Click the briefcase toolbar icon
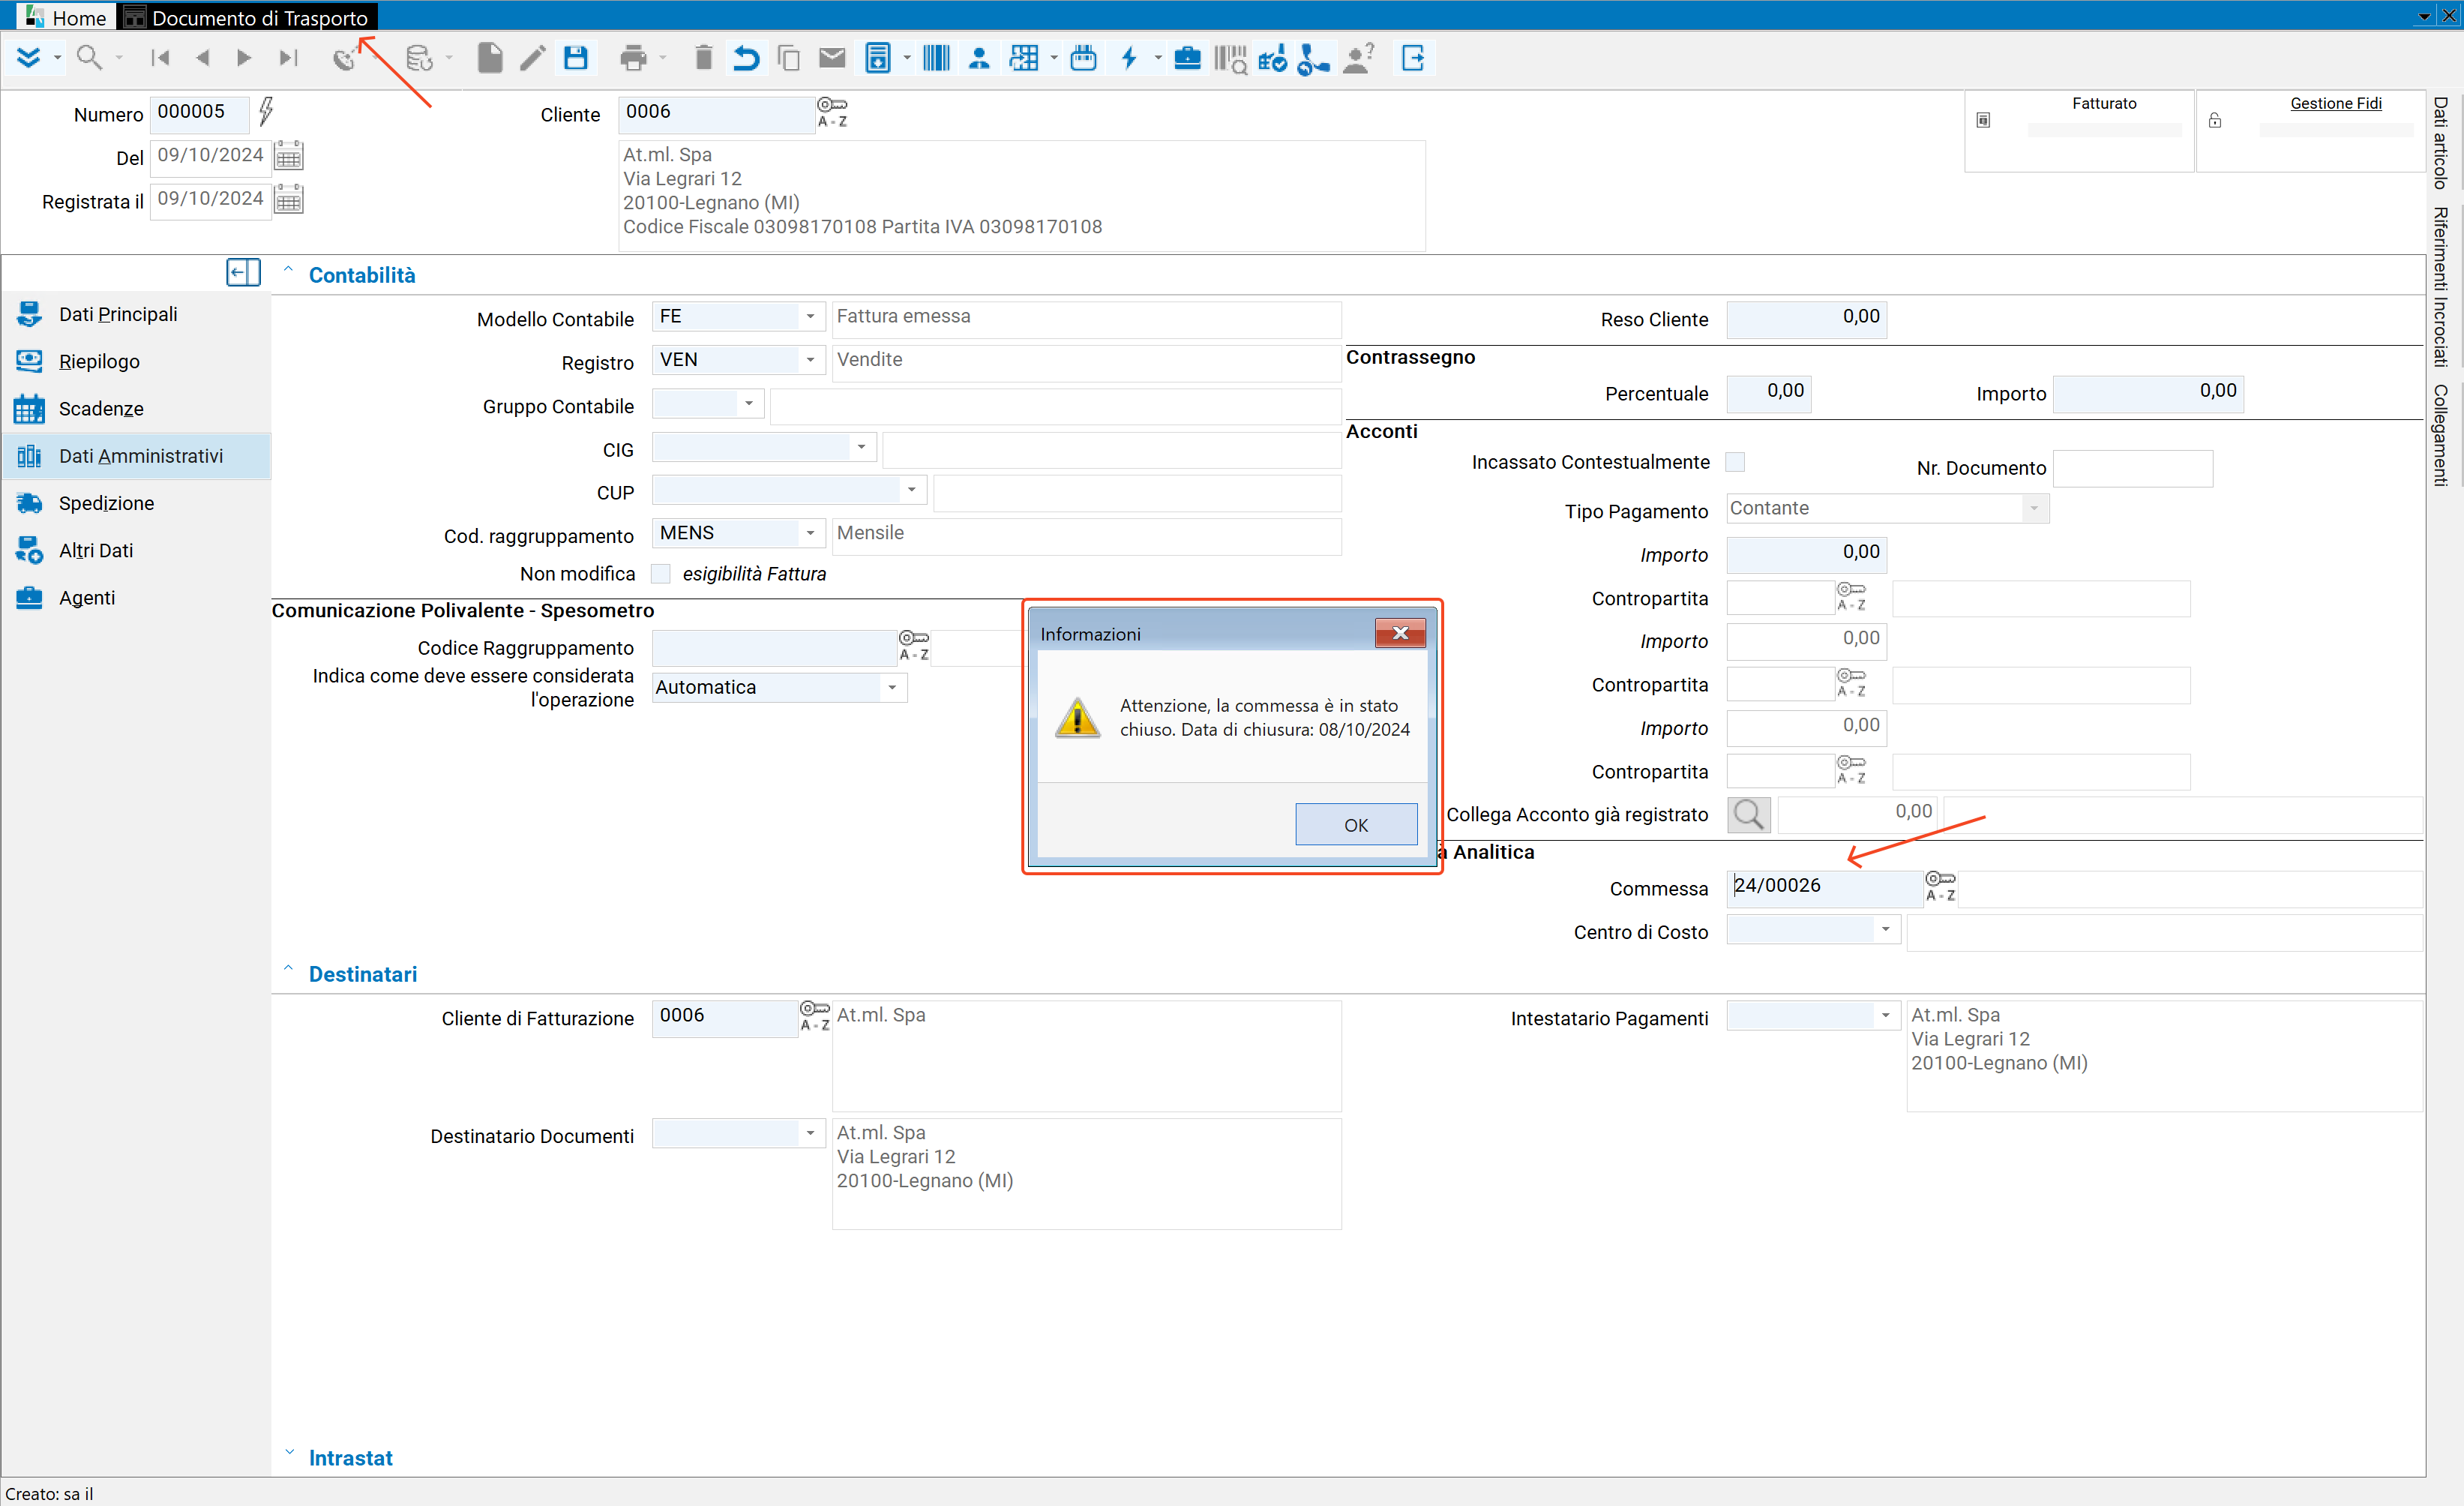Image resolution: width=2464 pixels, height=1506 pixels. point(1187,58)
